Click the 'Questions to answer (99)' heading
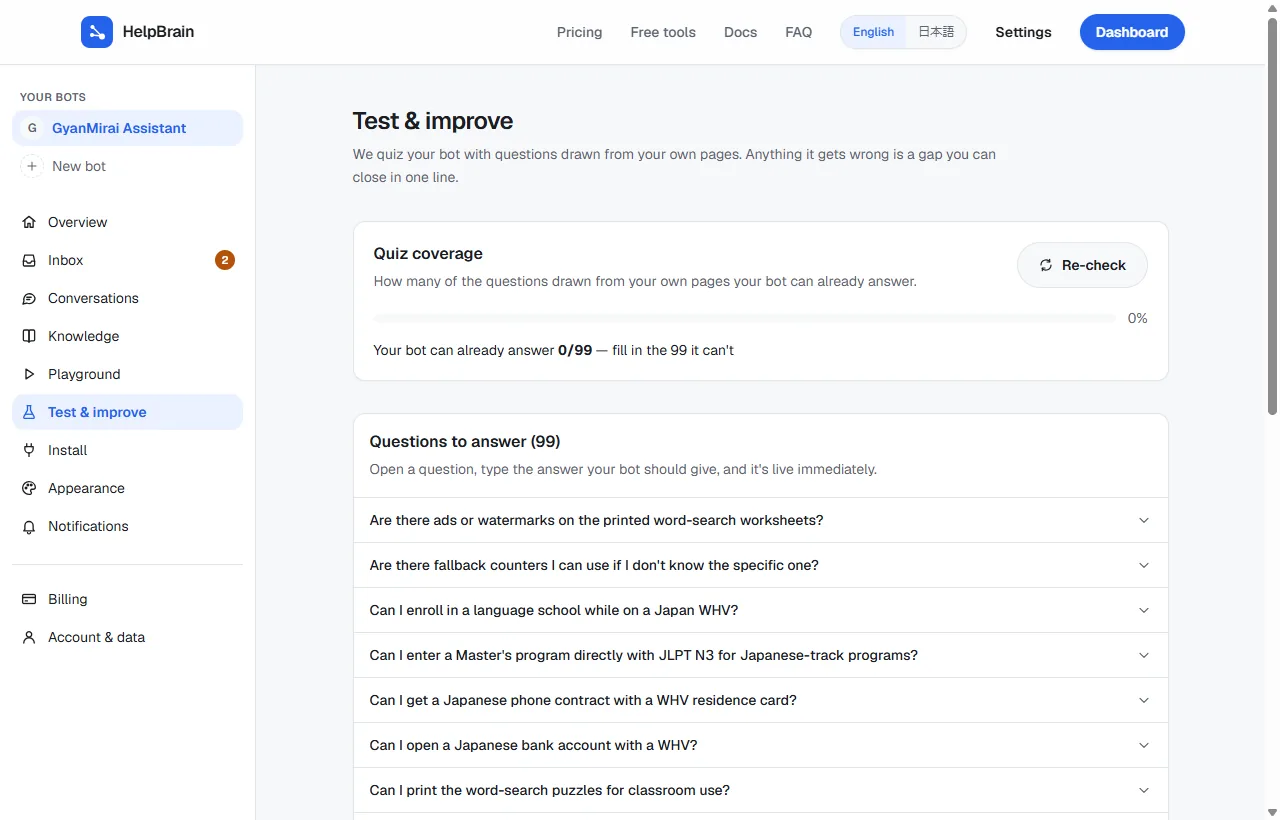 coord(465,441)
